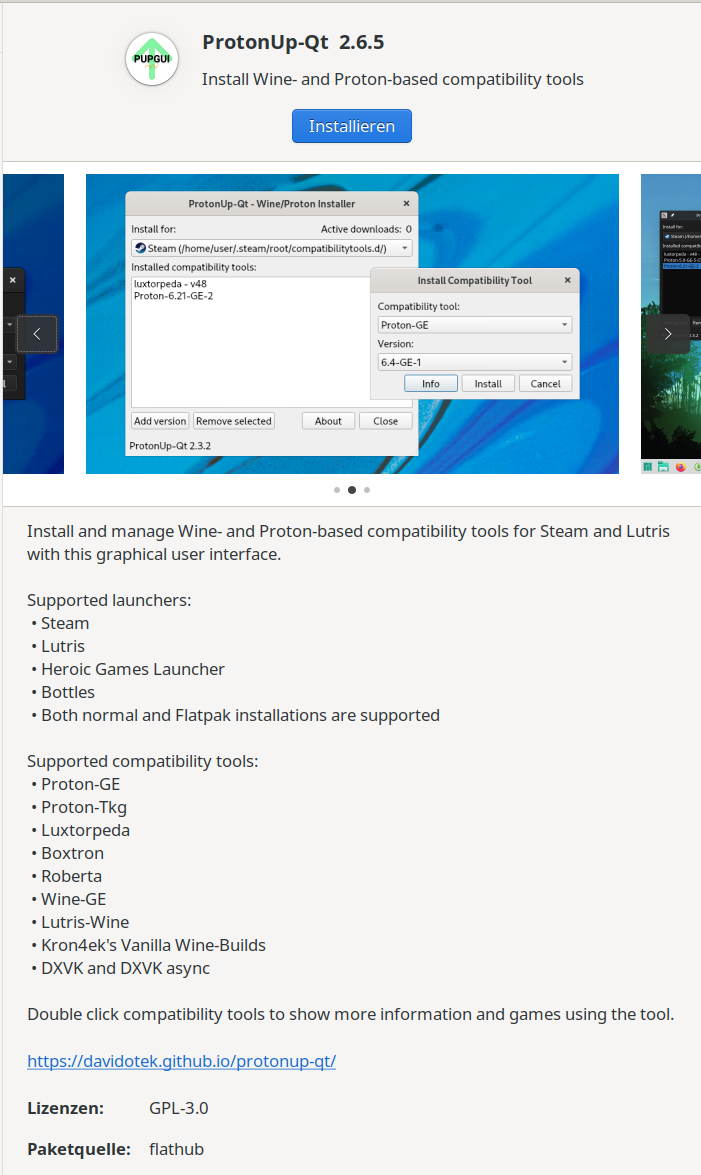Screen dimensions: 701x1175
Task: Select the first carousel page dot
Action: point(337,490)
